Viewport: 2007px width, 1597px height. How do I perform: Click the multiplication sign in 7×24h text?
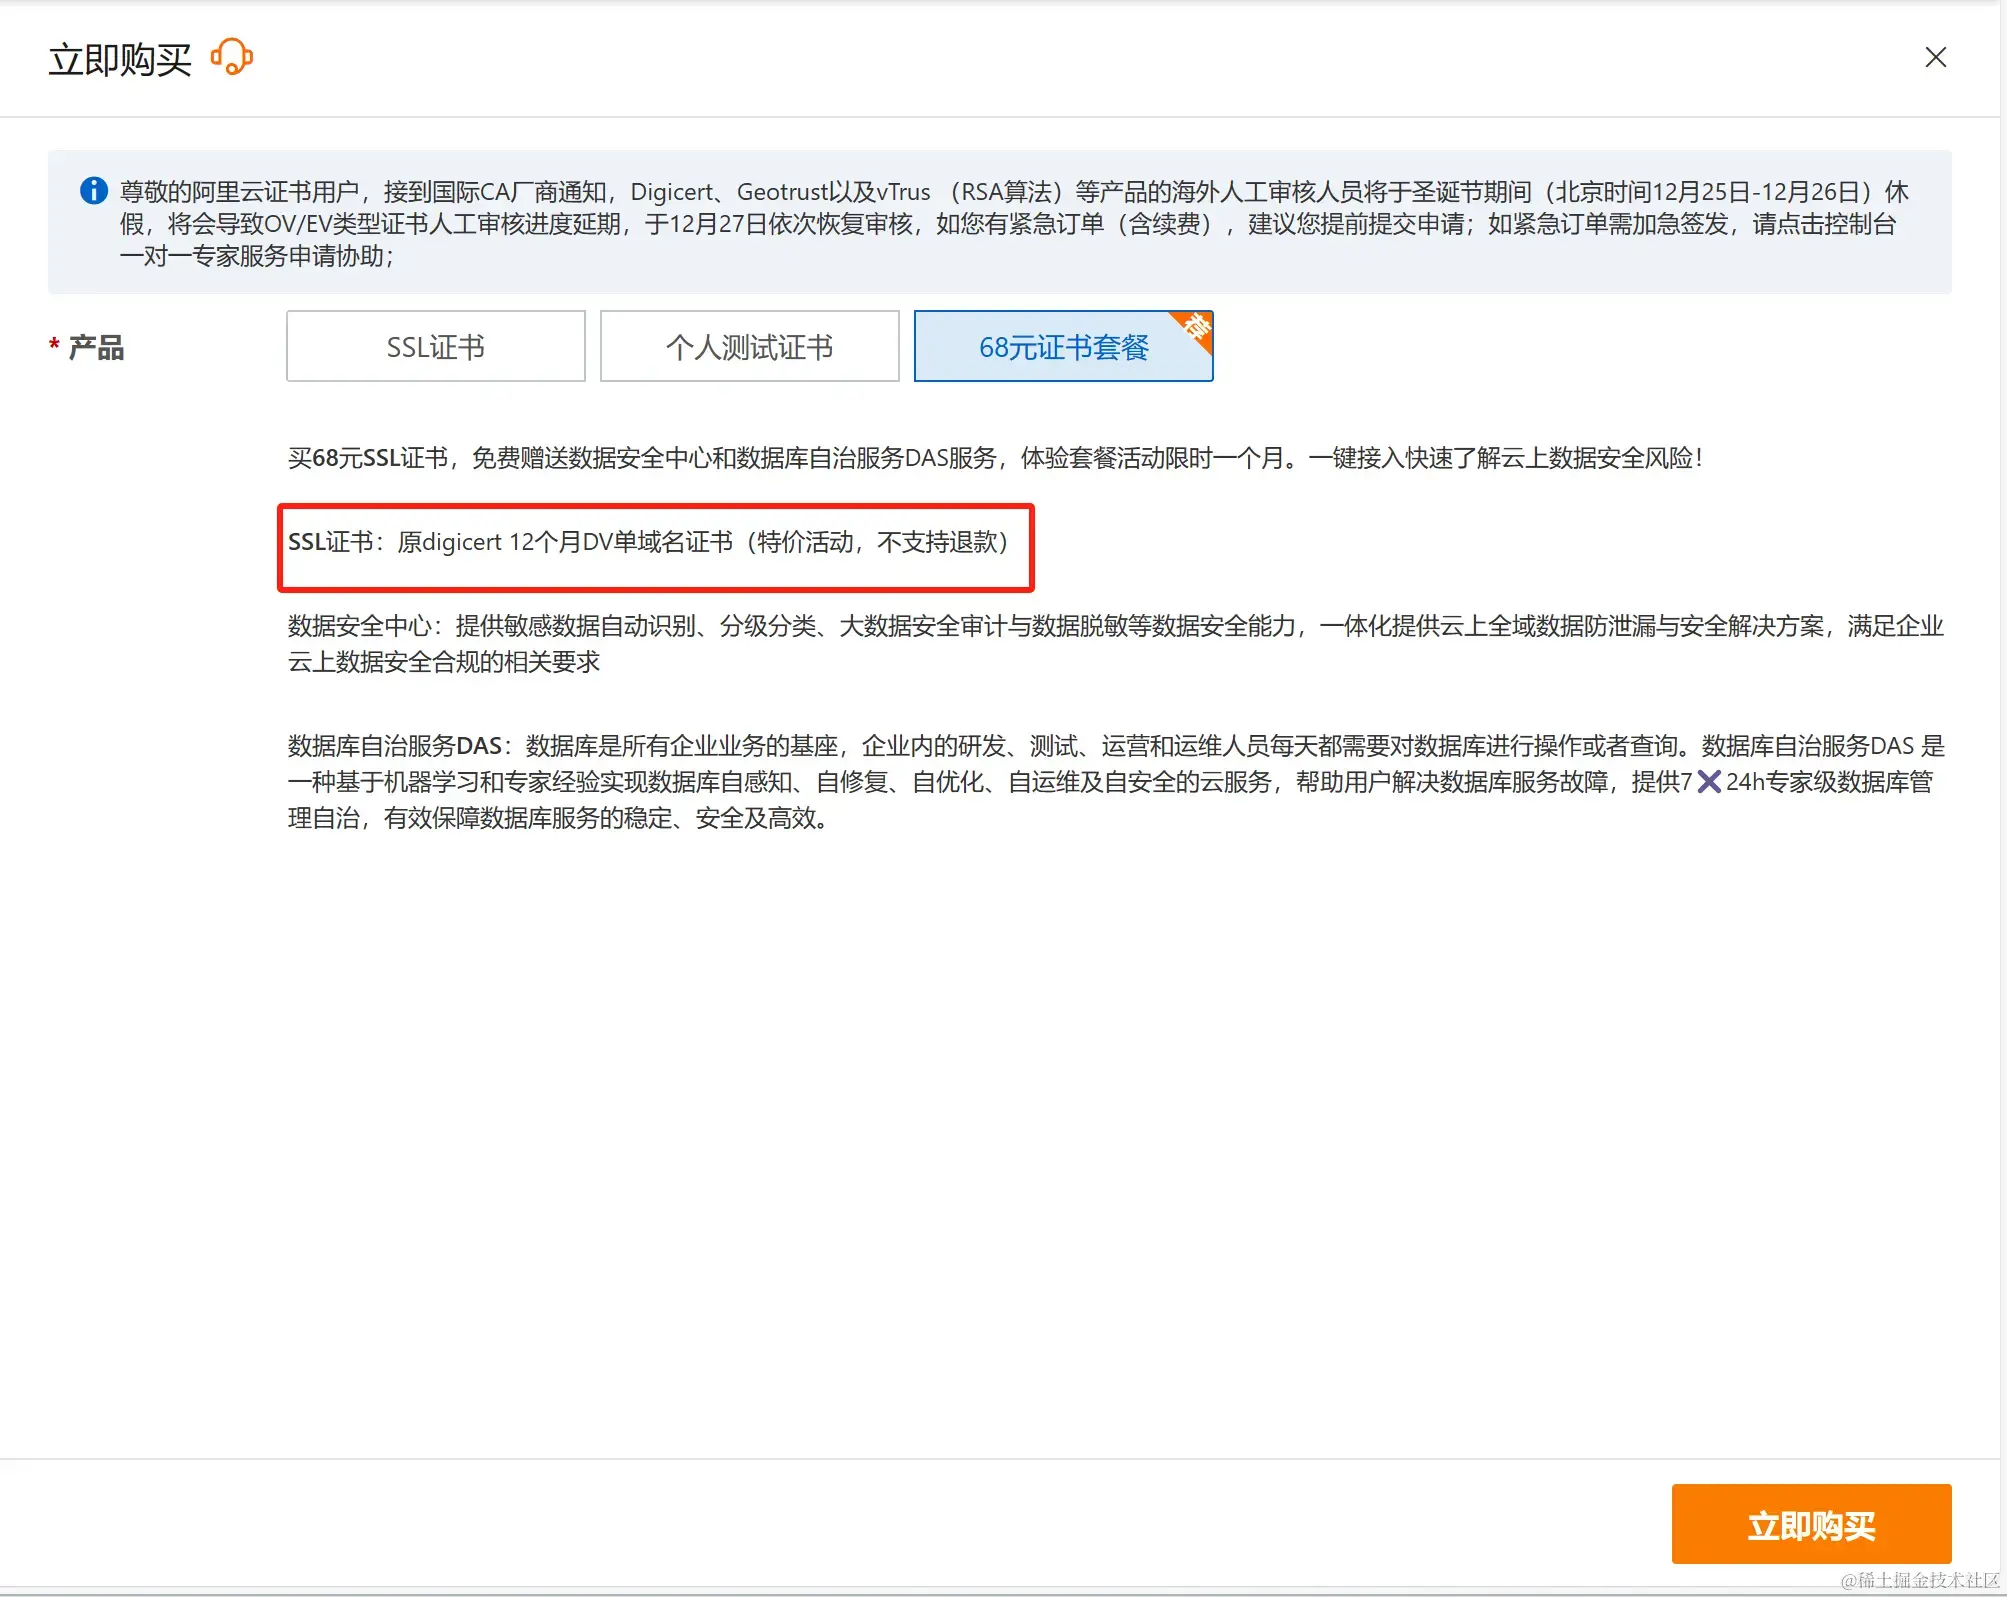coord(1709,782)
